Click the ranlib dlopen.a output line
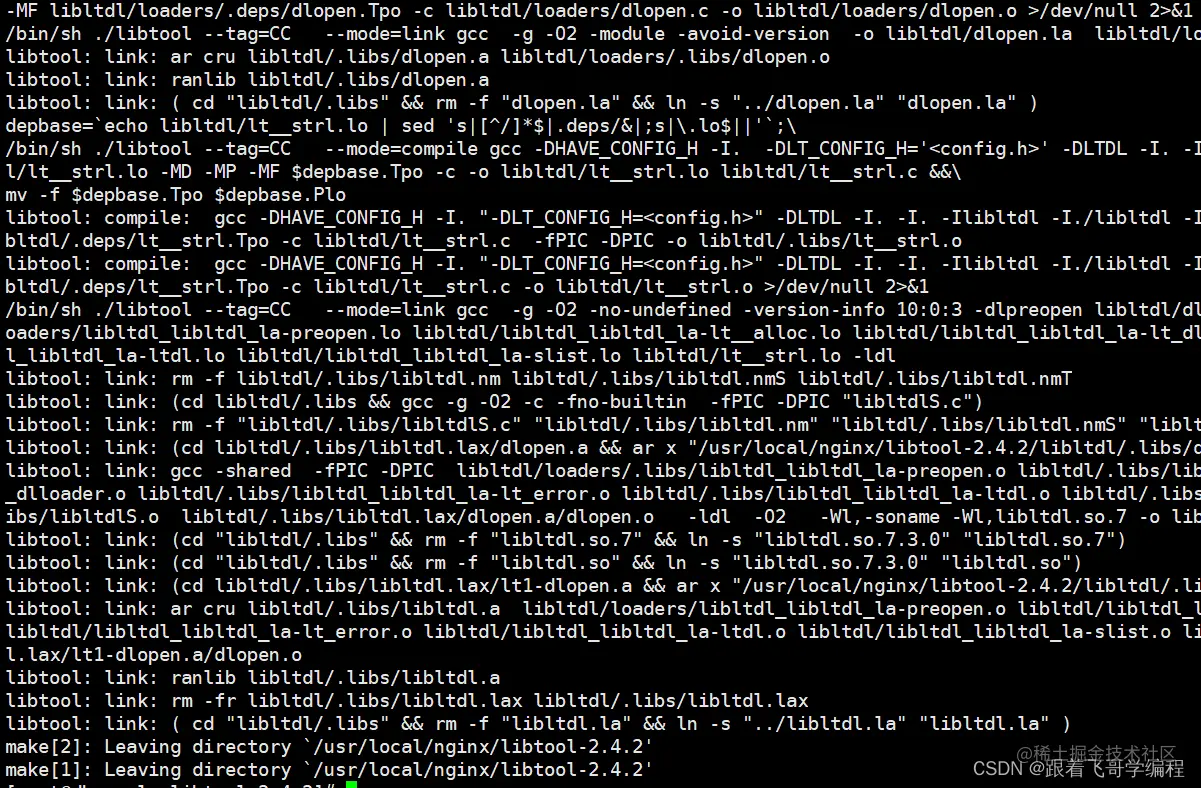Viewport: 1201px width, 788px height. (x=248, y=80)
